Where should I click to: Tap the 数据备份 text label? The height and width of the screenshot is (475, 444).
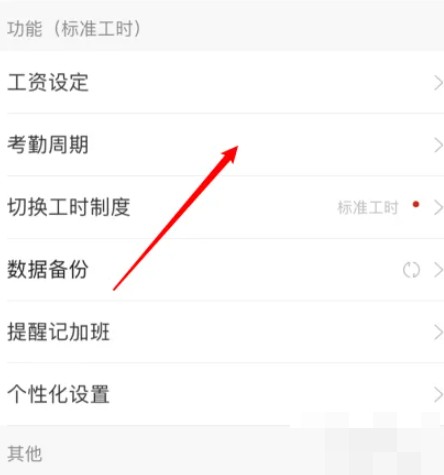[x=48, y=269]
